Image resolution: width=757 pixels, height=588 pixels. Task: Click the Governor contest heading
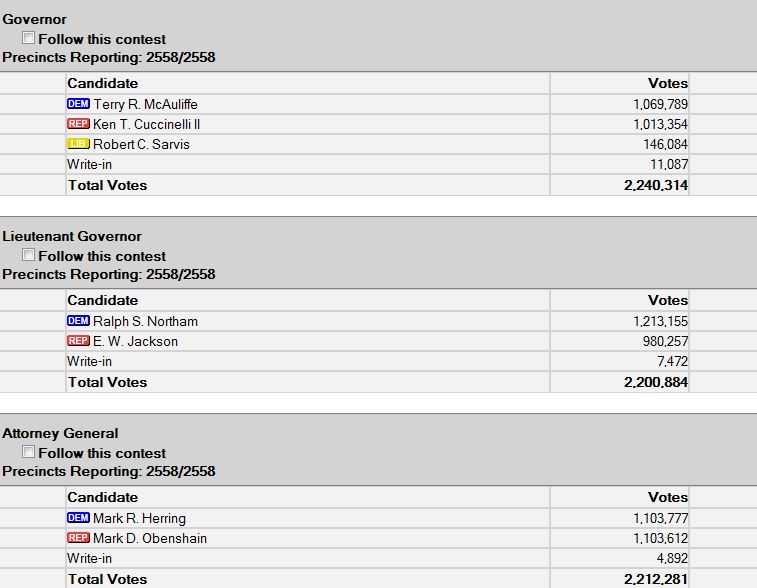coord(35,19)
